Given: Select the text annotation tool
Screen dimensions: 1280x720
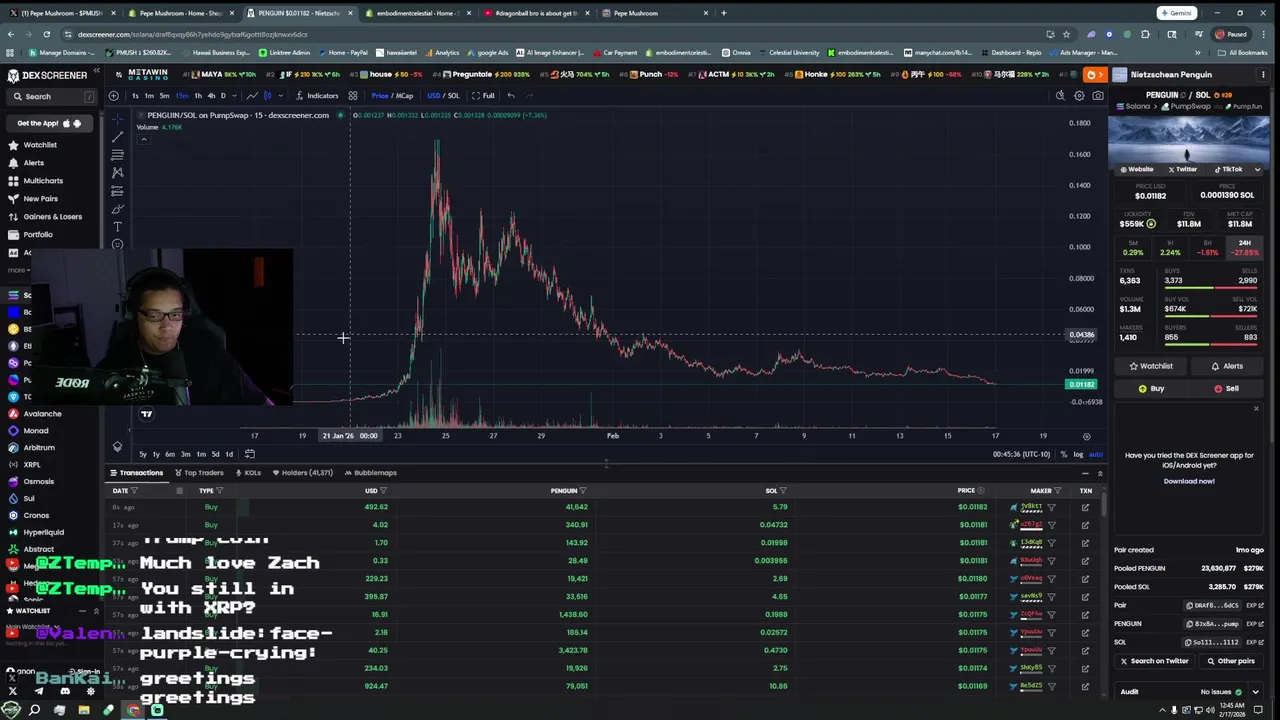Looking at the screenshot, I should click(117, 227).
